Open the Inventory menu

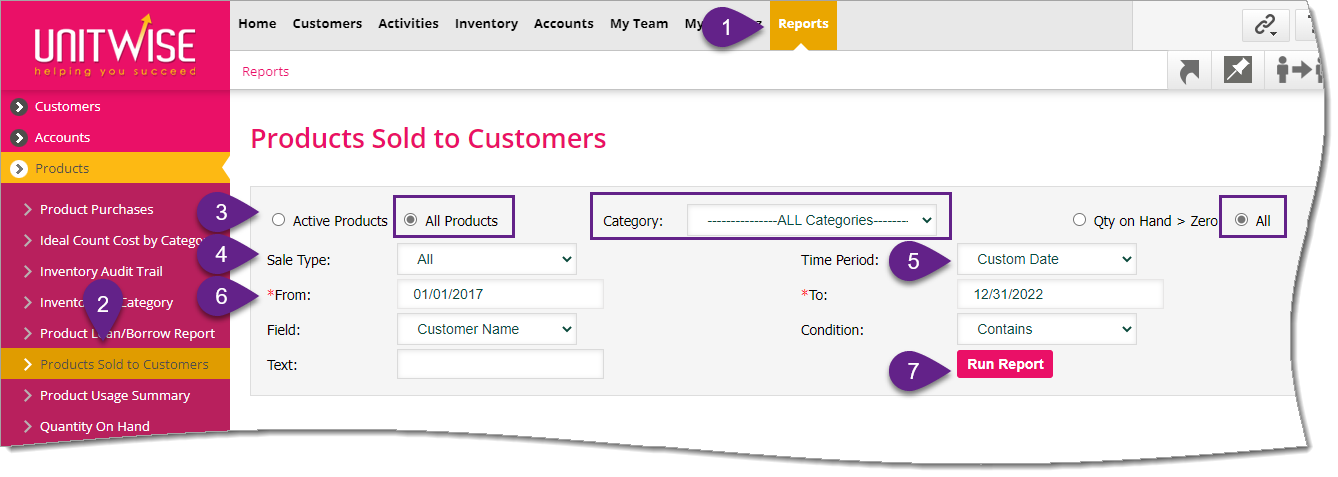pyautogui.click(x=486, y=24)
